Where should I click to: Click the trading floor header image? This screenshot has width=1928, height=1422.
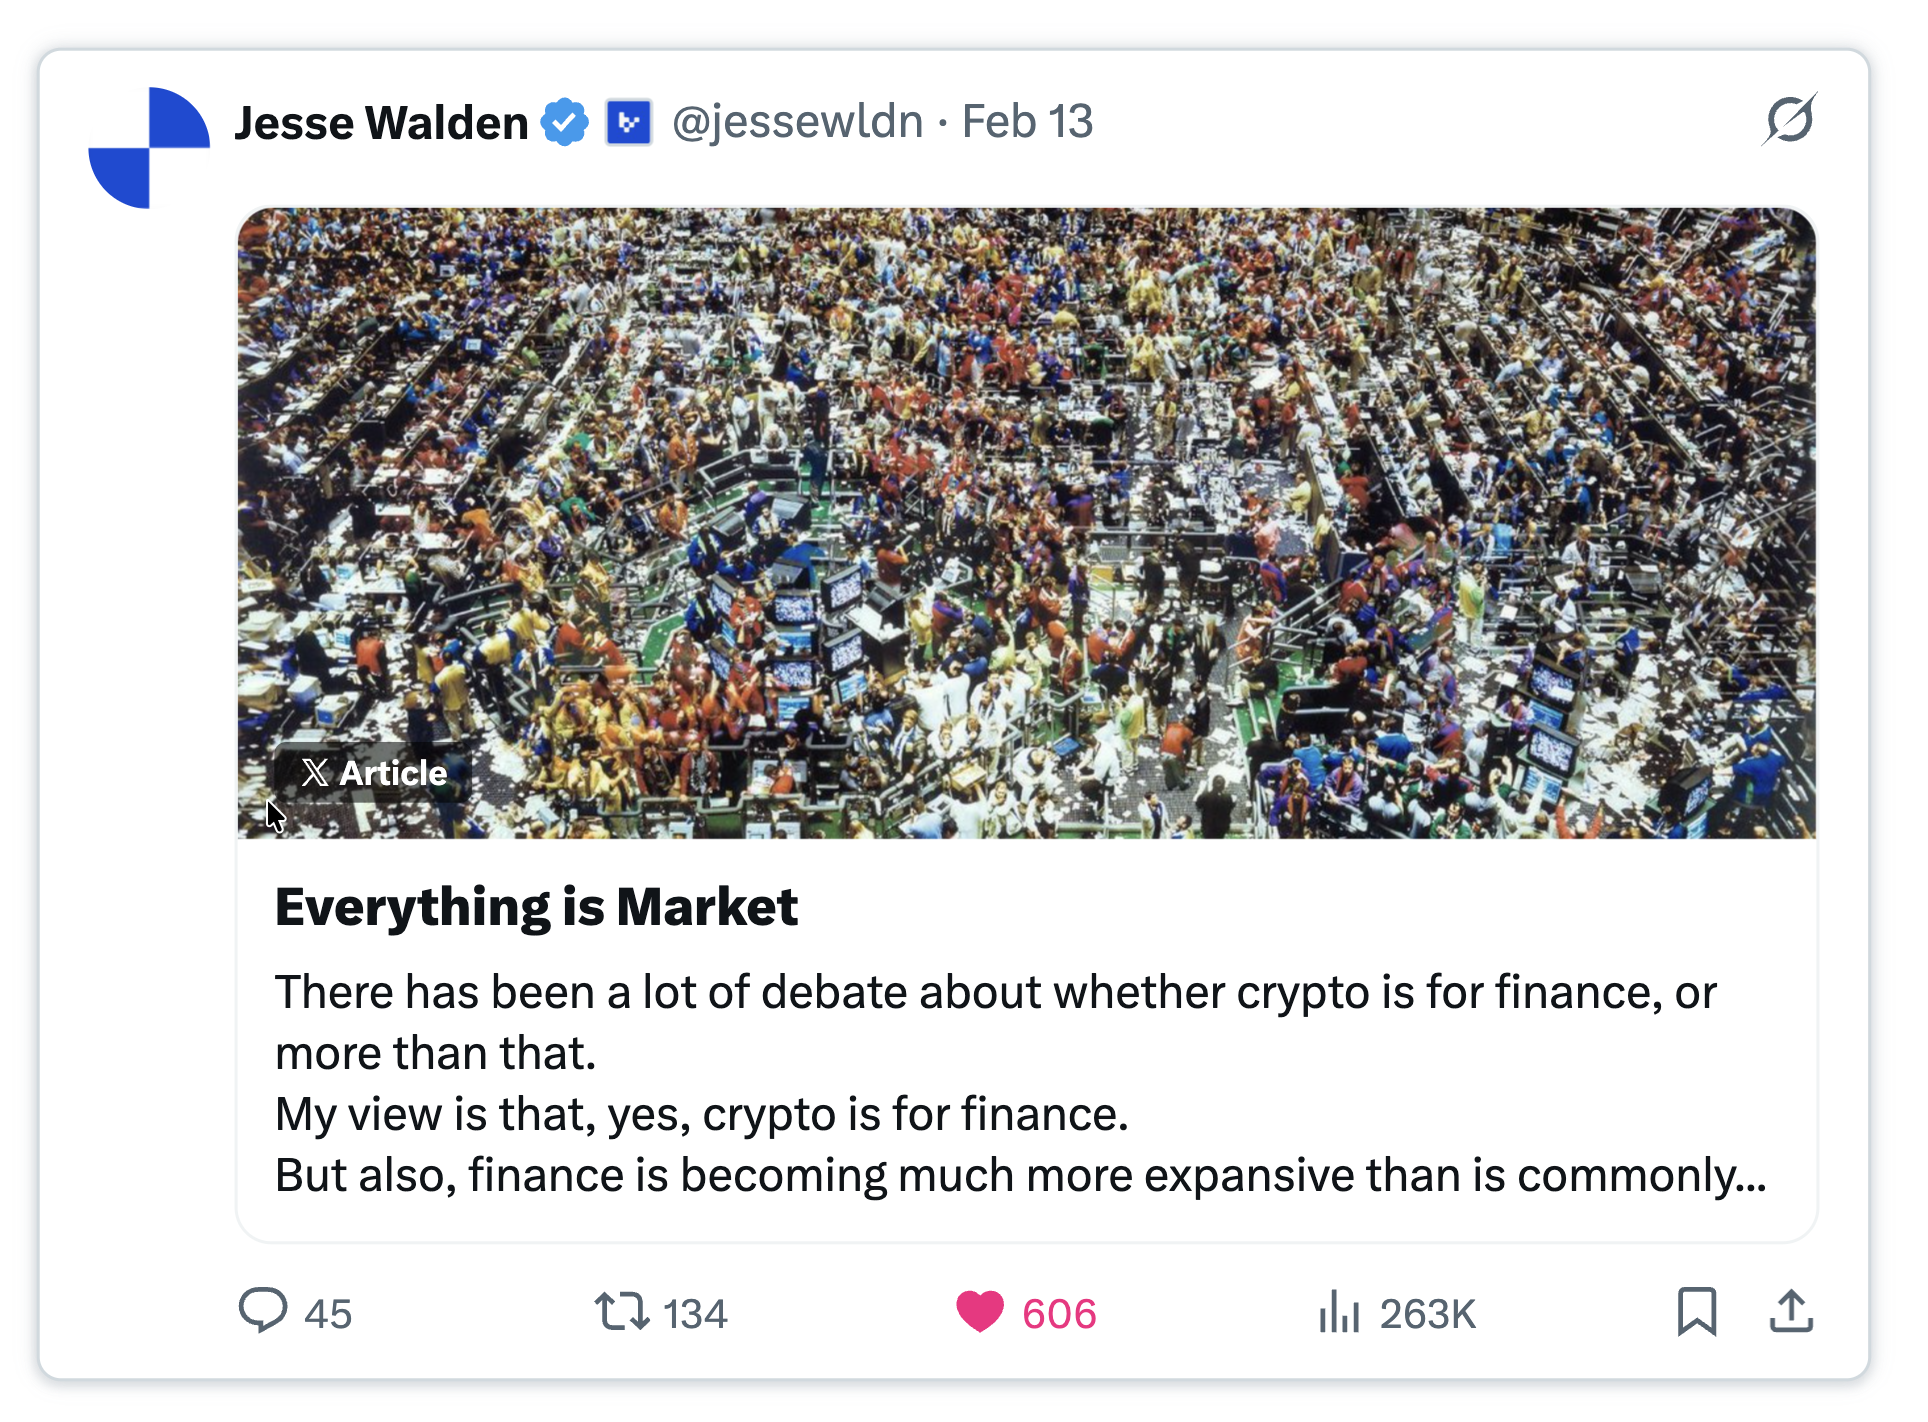point(1028,520)
